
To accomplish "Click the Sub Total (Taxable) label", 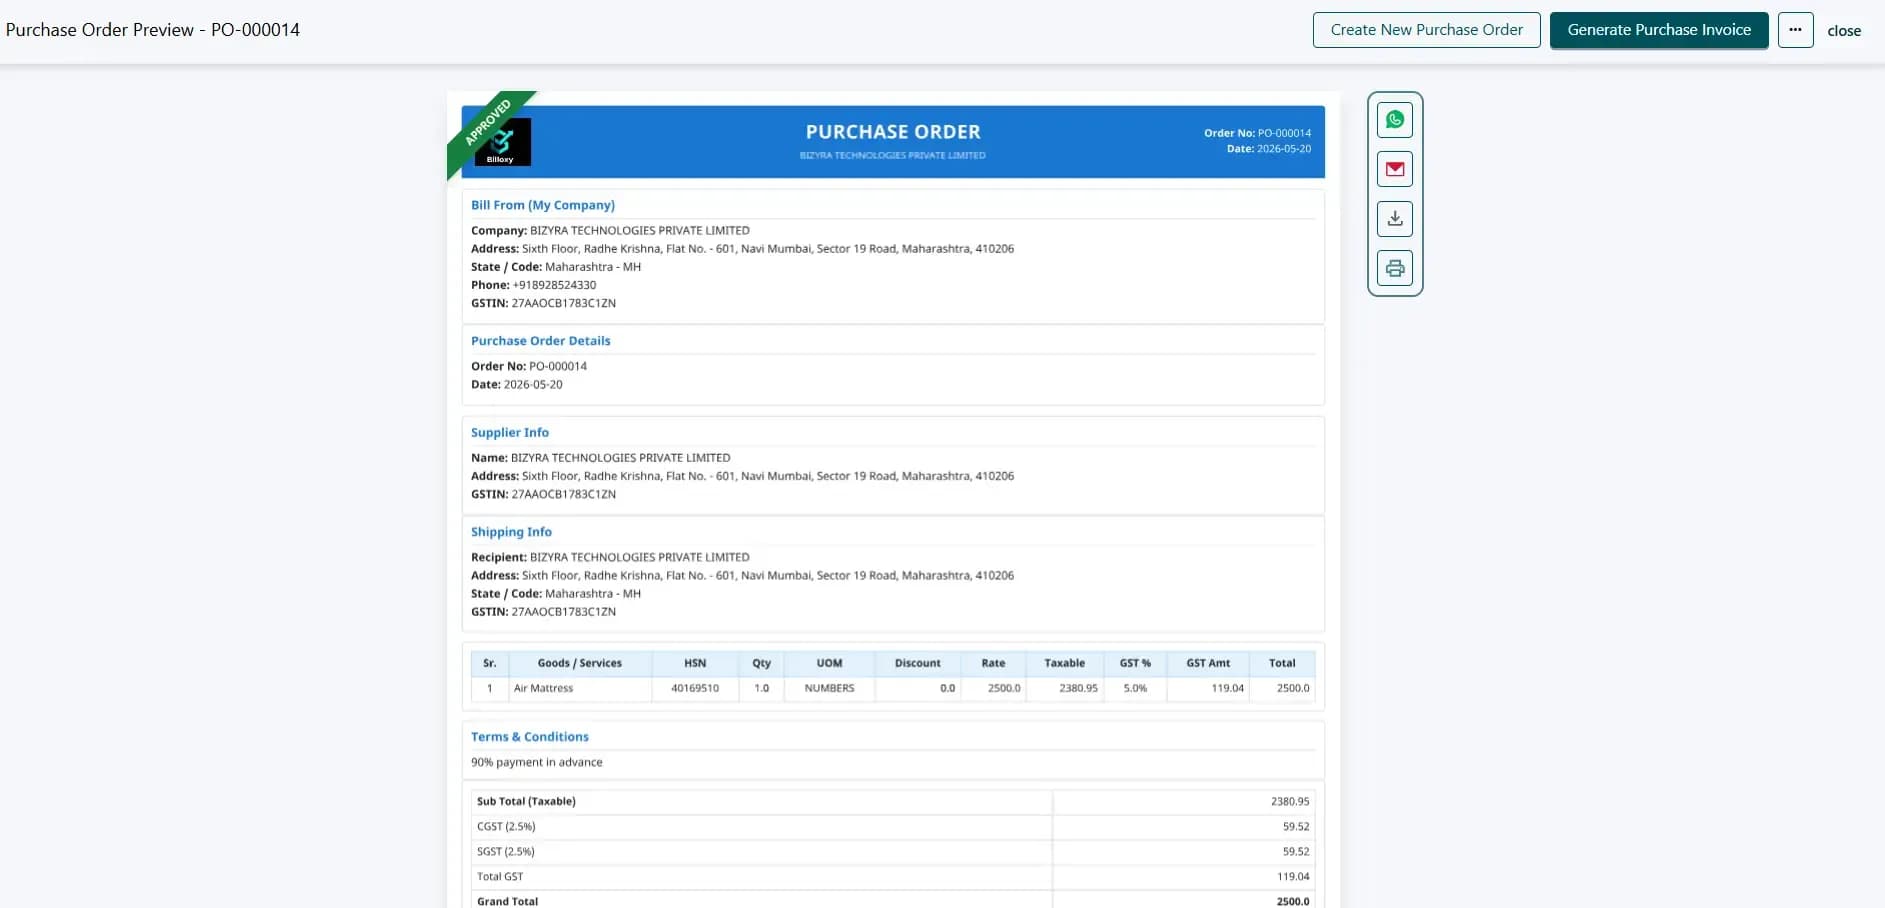I will tap(526, 802).
